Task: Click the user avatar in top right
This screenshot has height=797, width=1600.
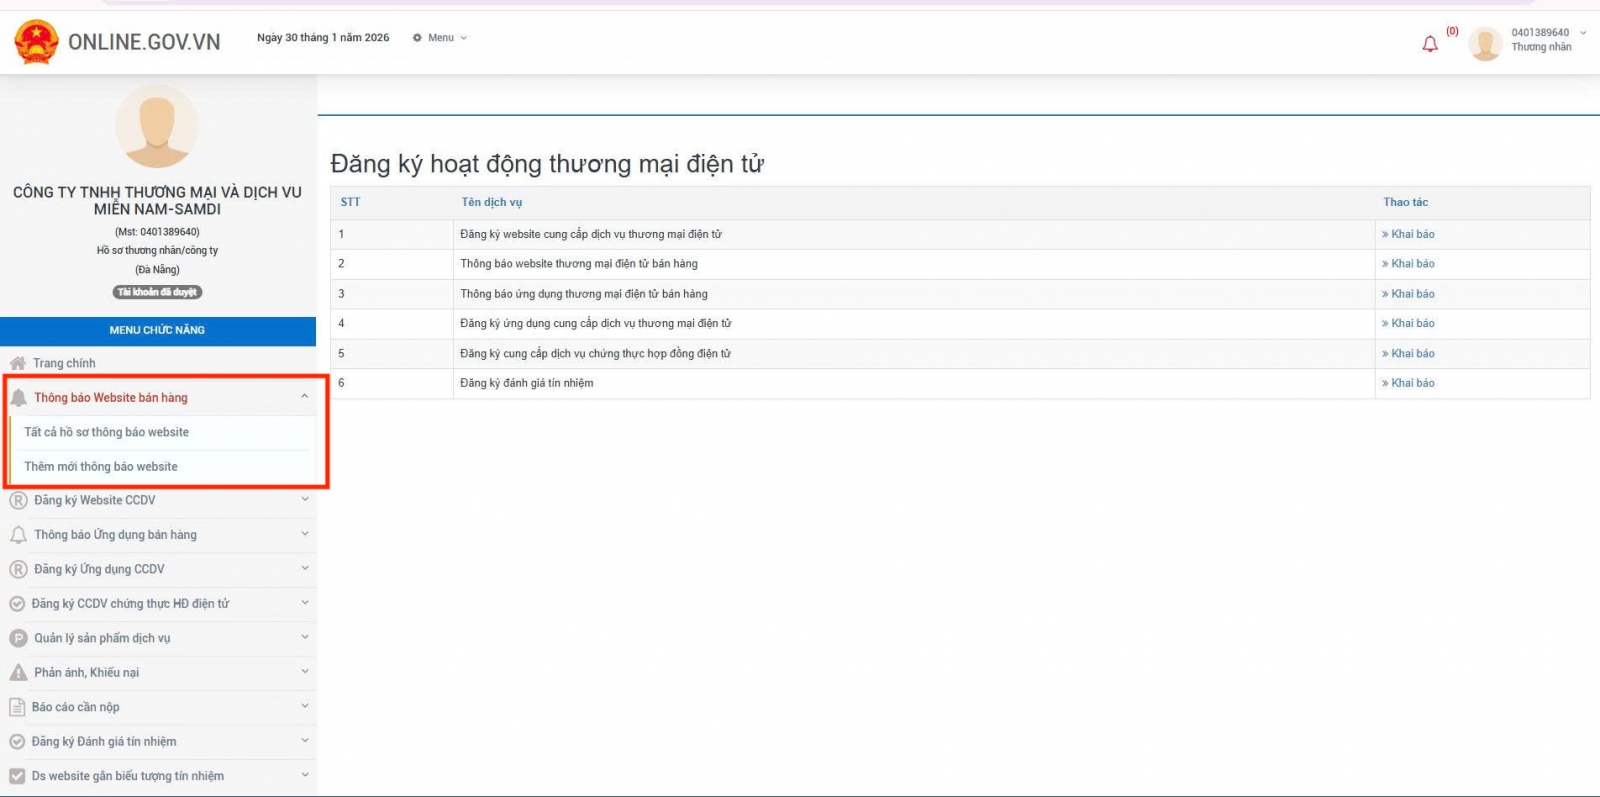Action: 1485,43
